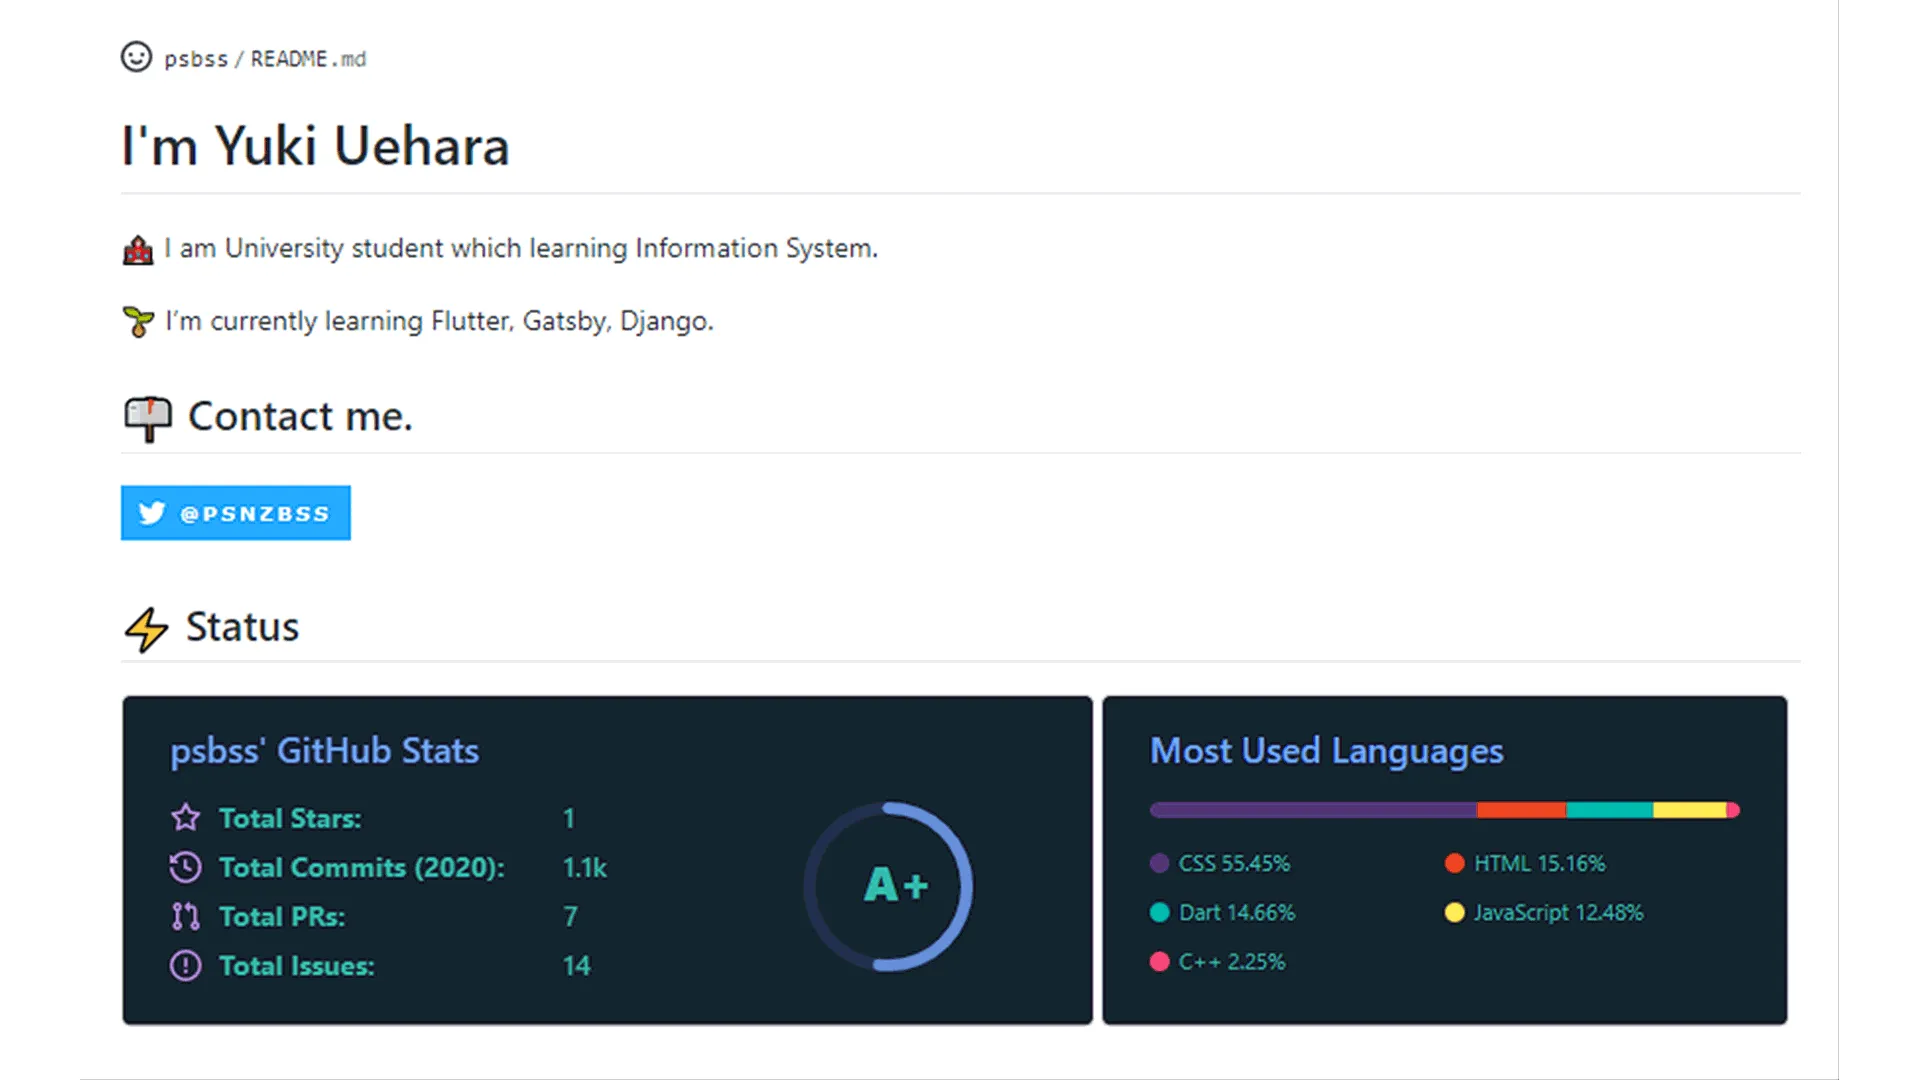This screenshot has height=1080, width=1920.
Task: Click the 'Status' heading text
Action: (x=242, y=627)
